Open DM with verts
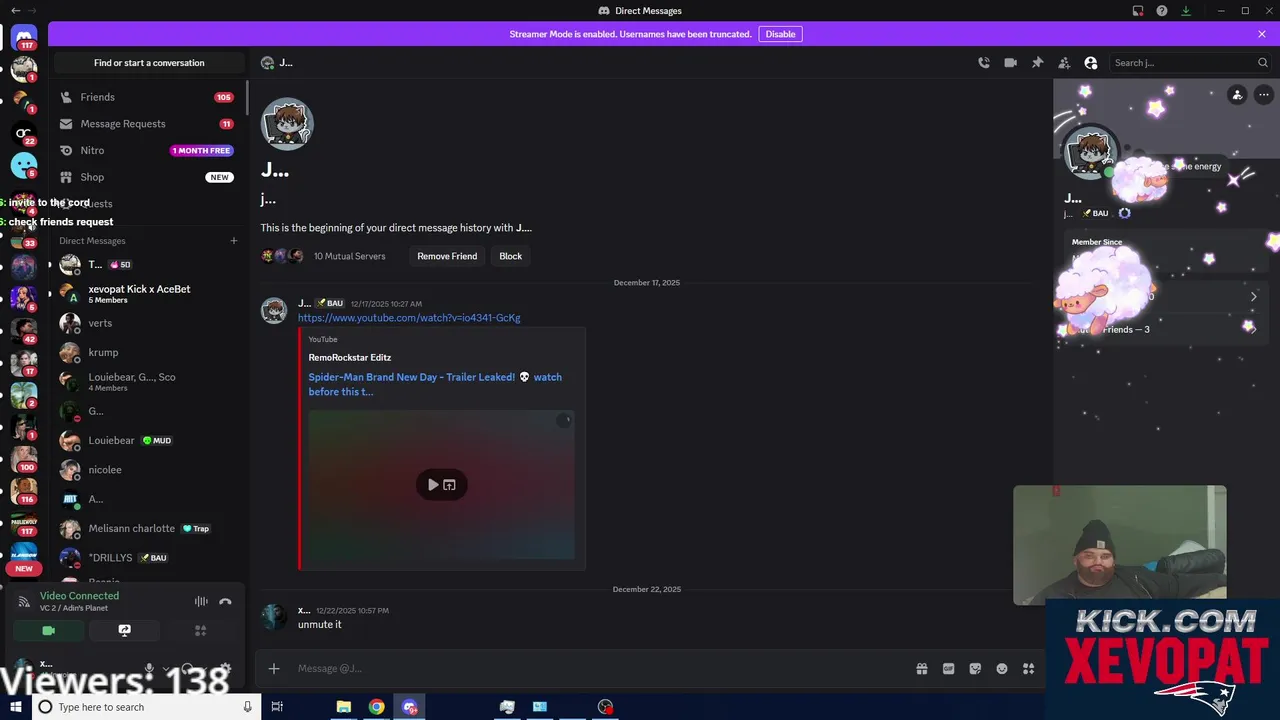 [x=148, y=323]
